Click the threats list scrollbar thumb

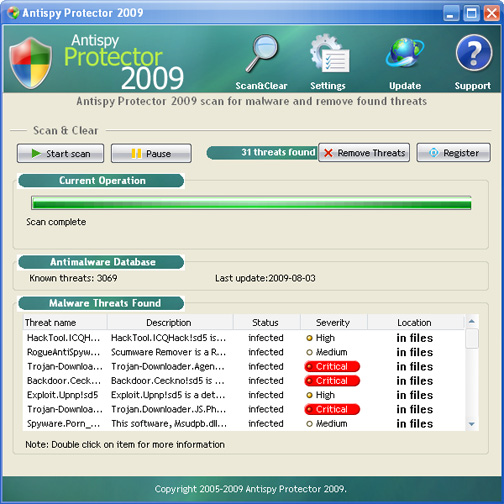[471, 339]
